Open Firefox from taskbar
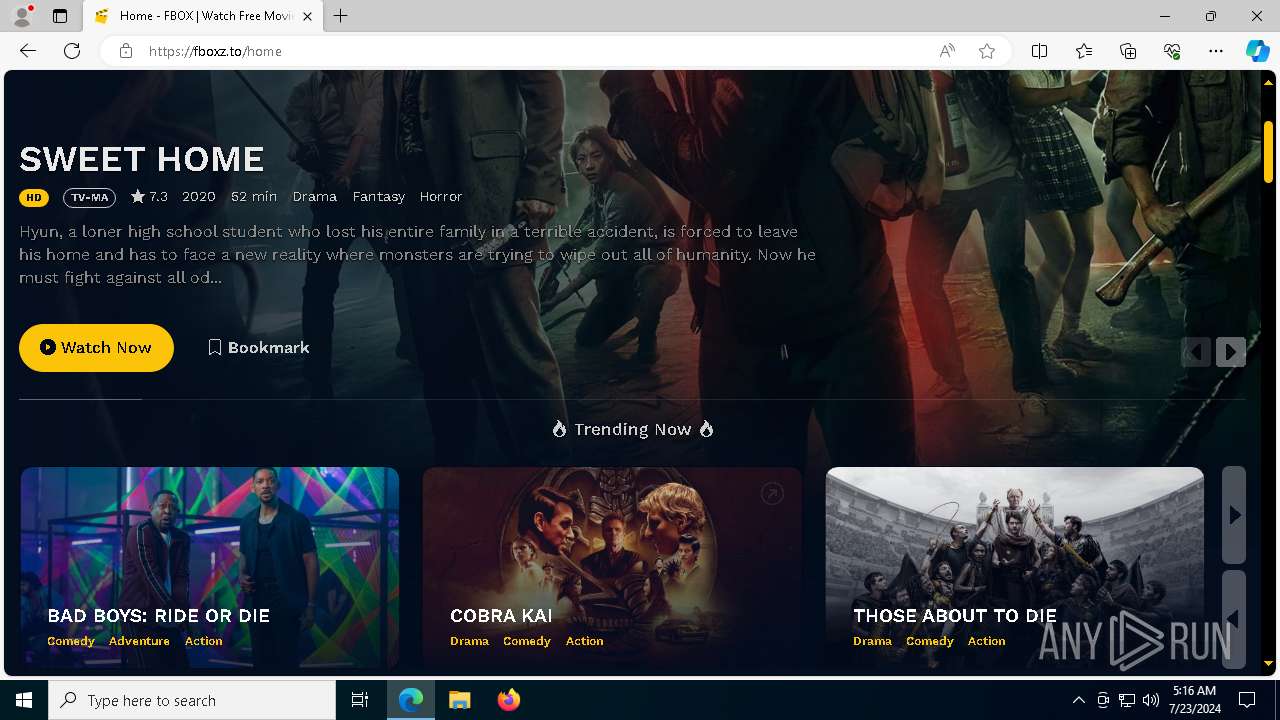 click(509, 700)
